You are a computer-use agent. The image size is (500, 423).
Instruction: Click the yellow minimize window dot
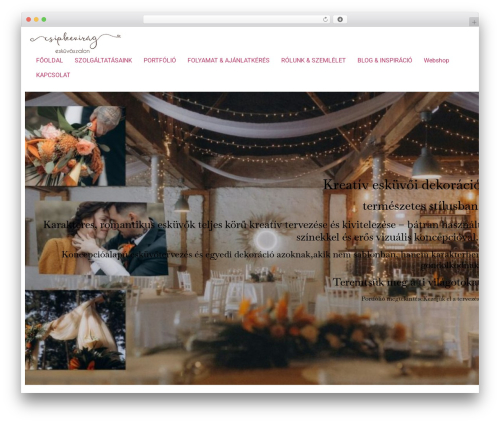point(36,20)
